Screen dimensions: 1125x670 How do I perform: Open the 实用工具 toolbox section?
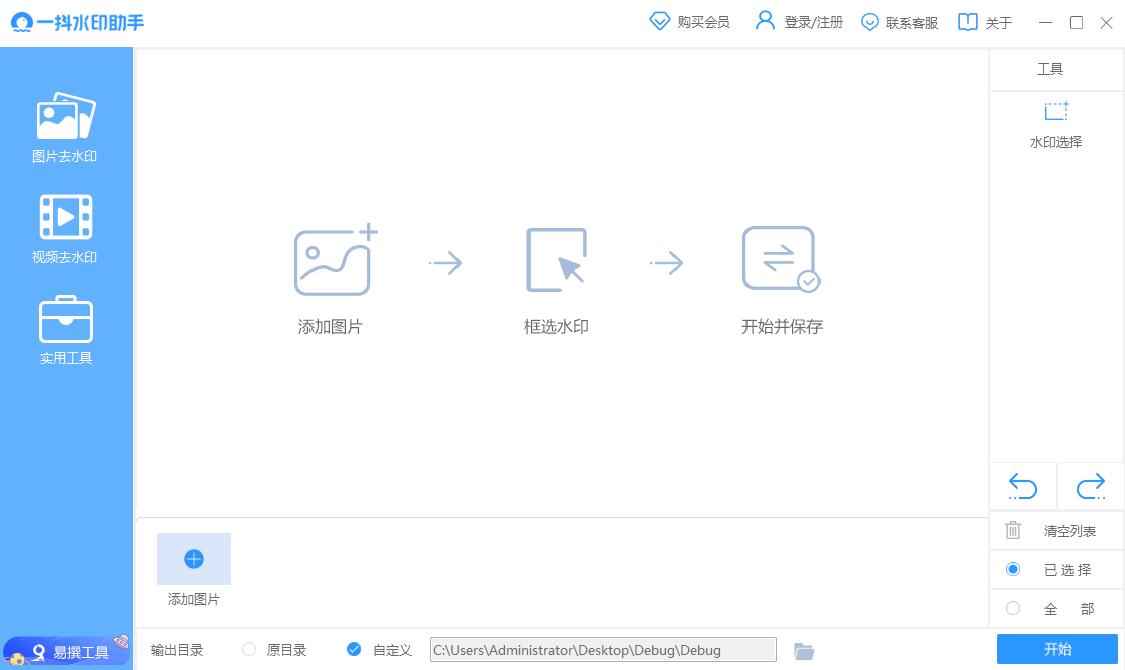tap(65, 330)
